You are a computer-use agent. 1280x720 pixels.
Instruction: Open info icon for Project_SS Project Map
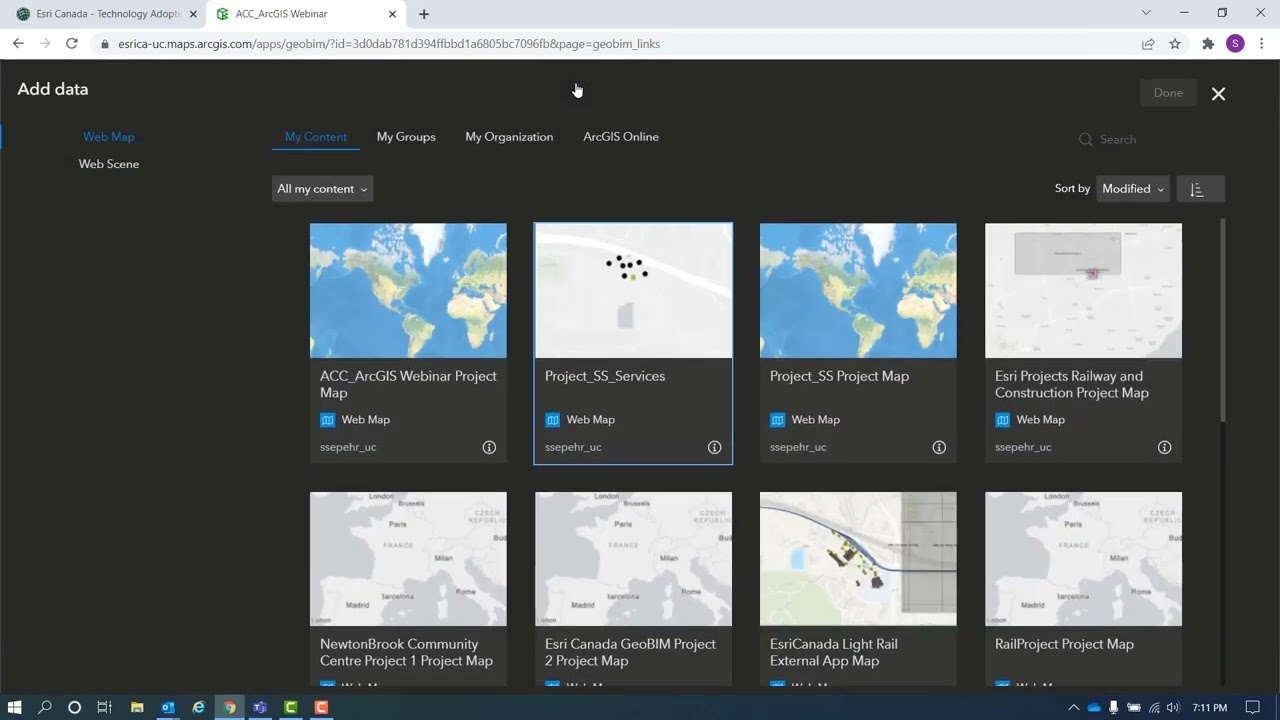(x=939, y=448)
